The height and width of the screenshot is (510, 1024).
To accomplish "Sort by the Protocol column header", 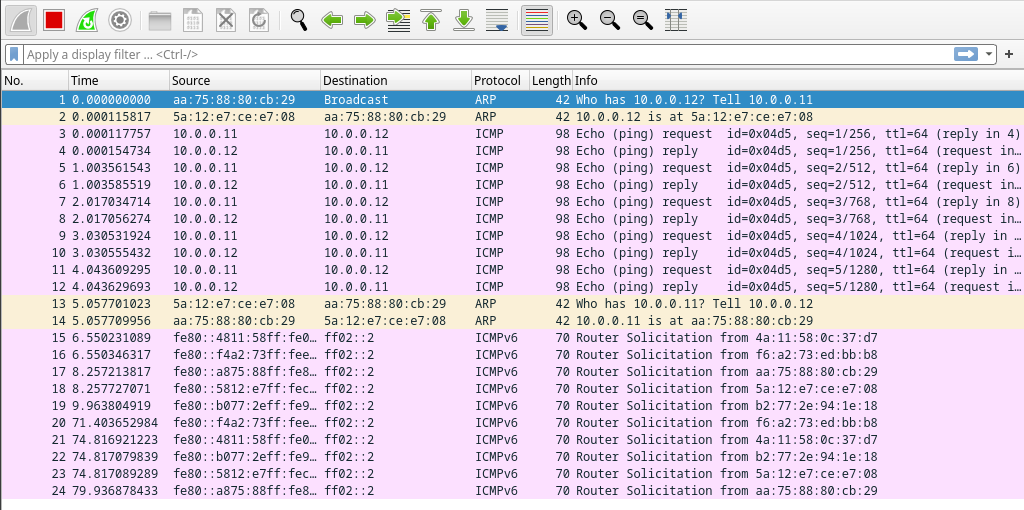I will (500, 80).
